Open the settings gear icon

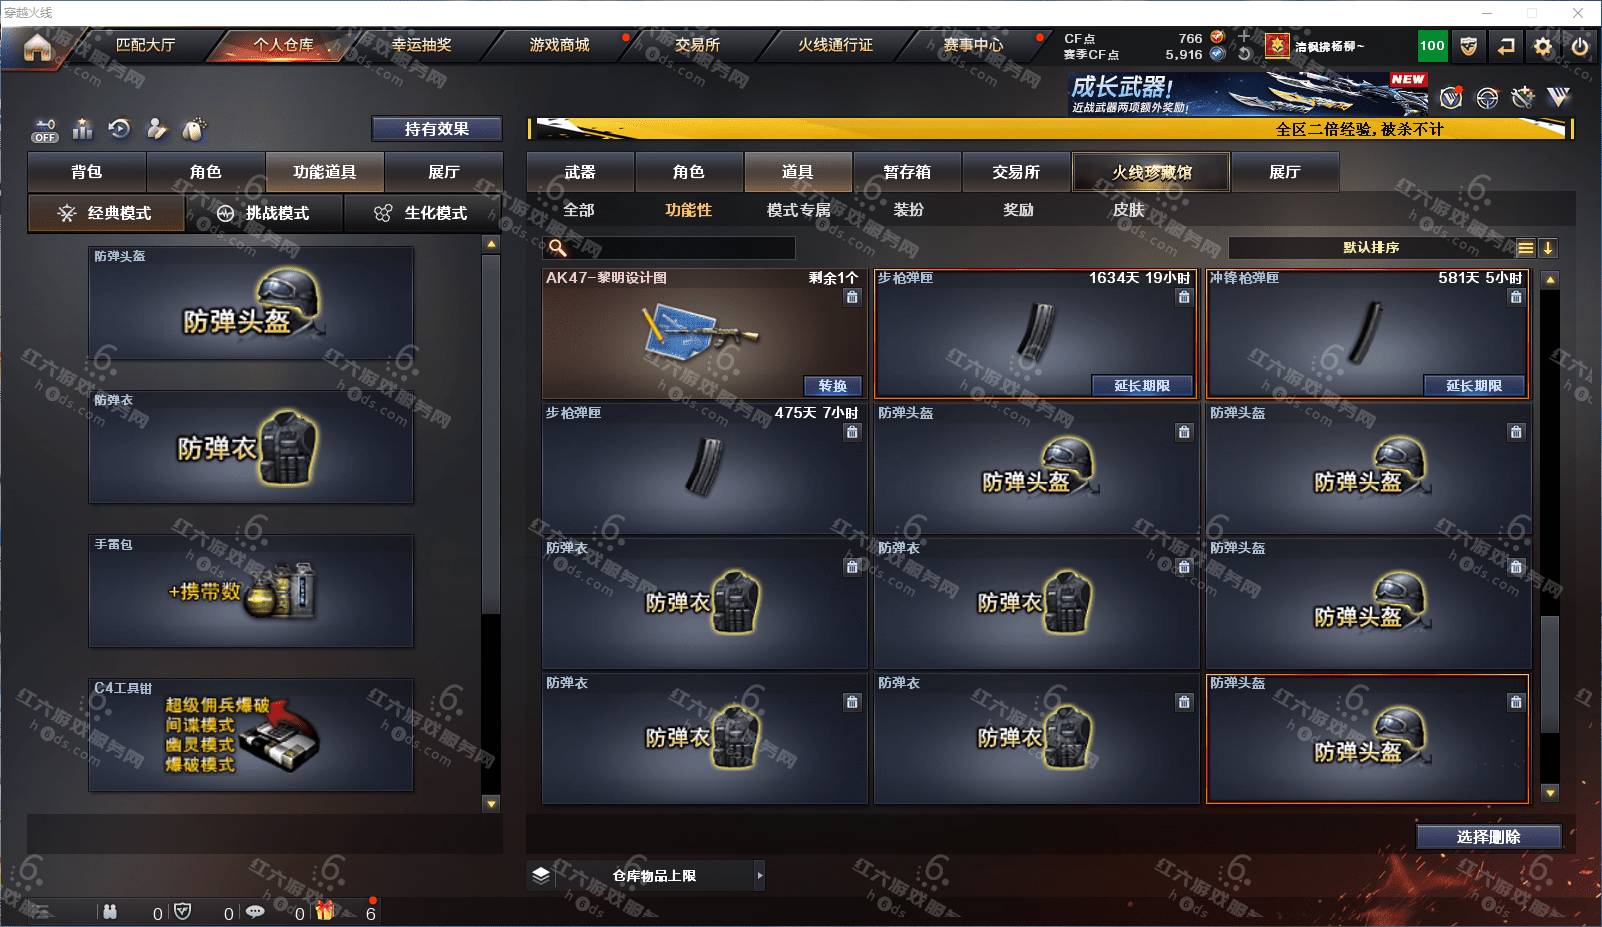(1543, 46)
